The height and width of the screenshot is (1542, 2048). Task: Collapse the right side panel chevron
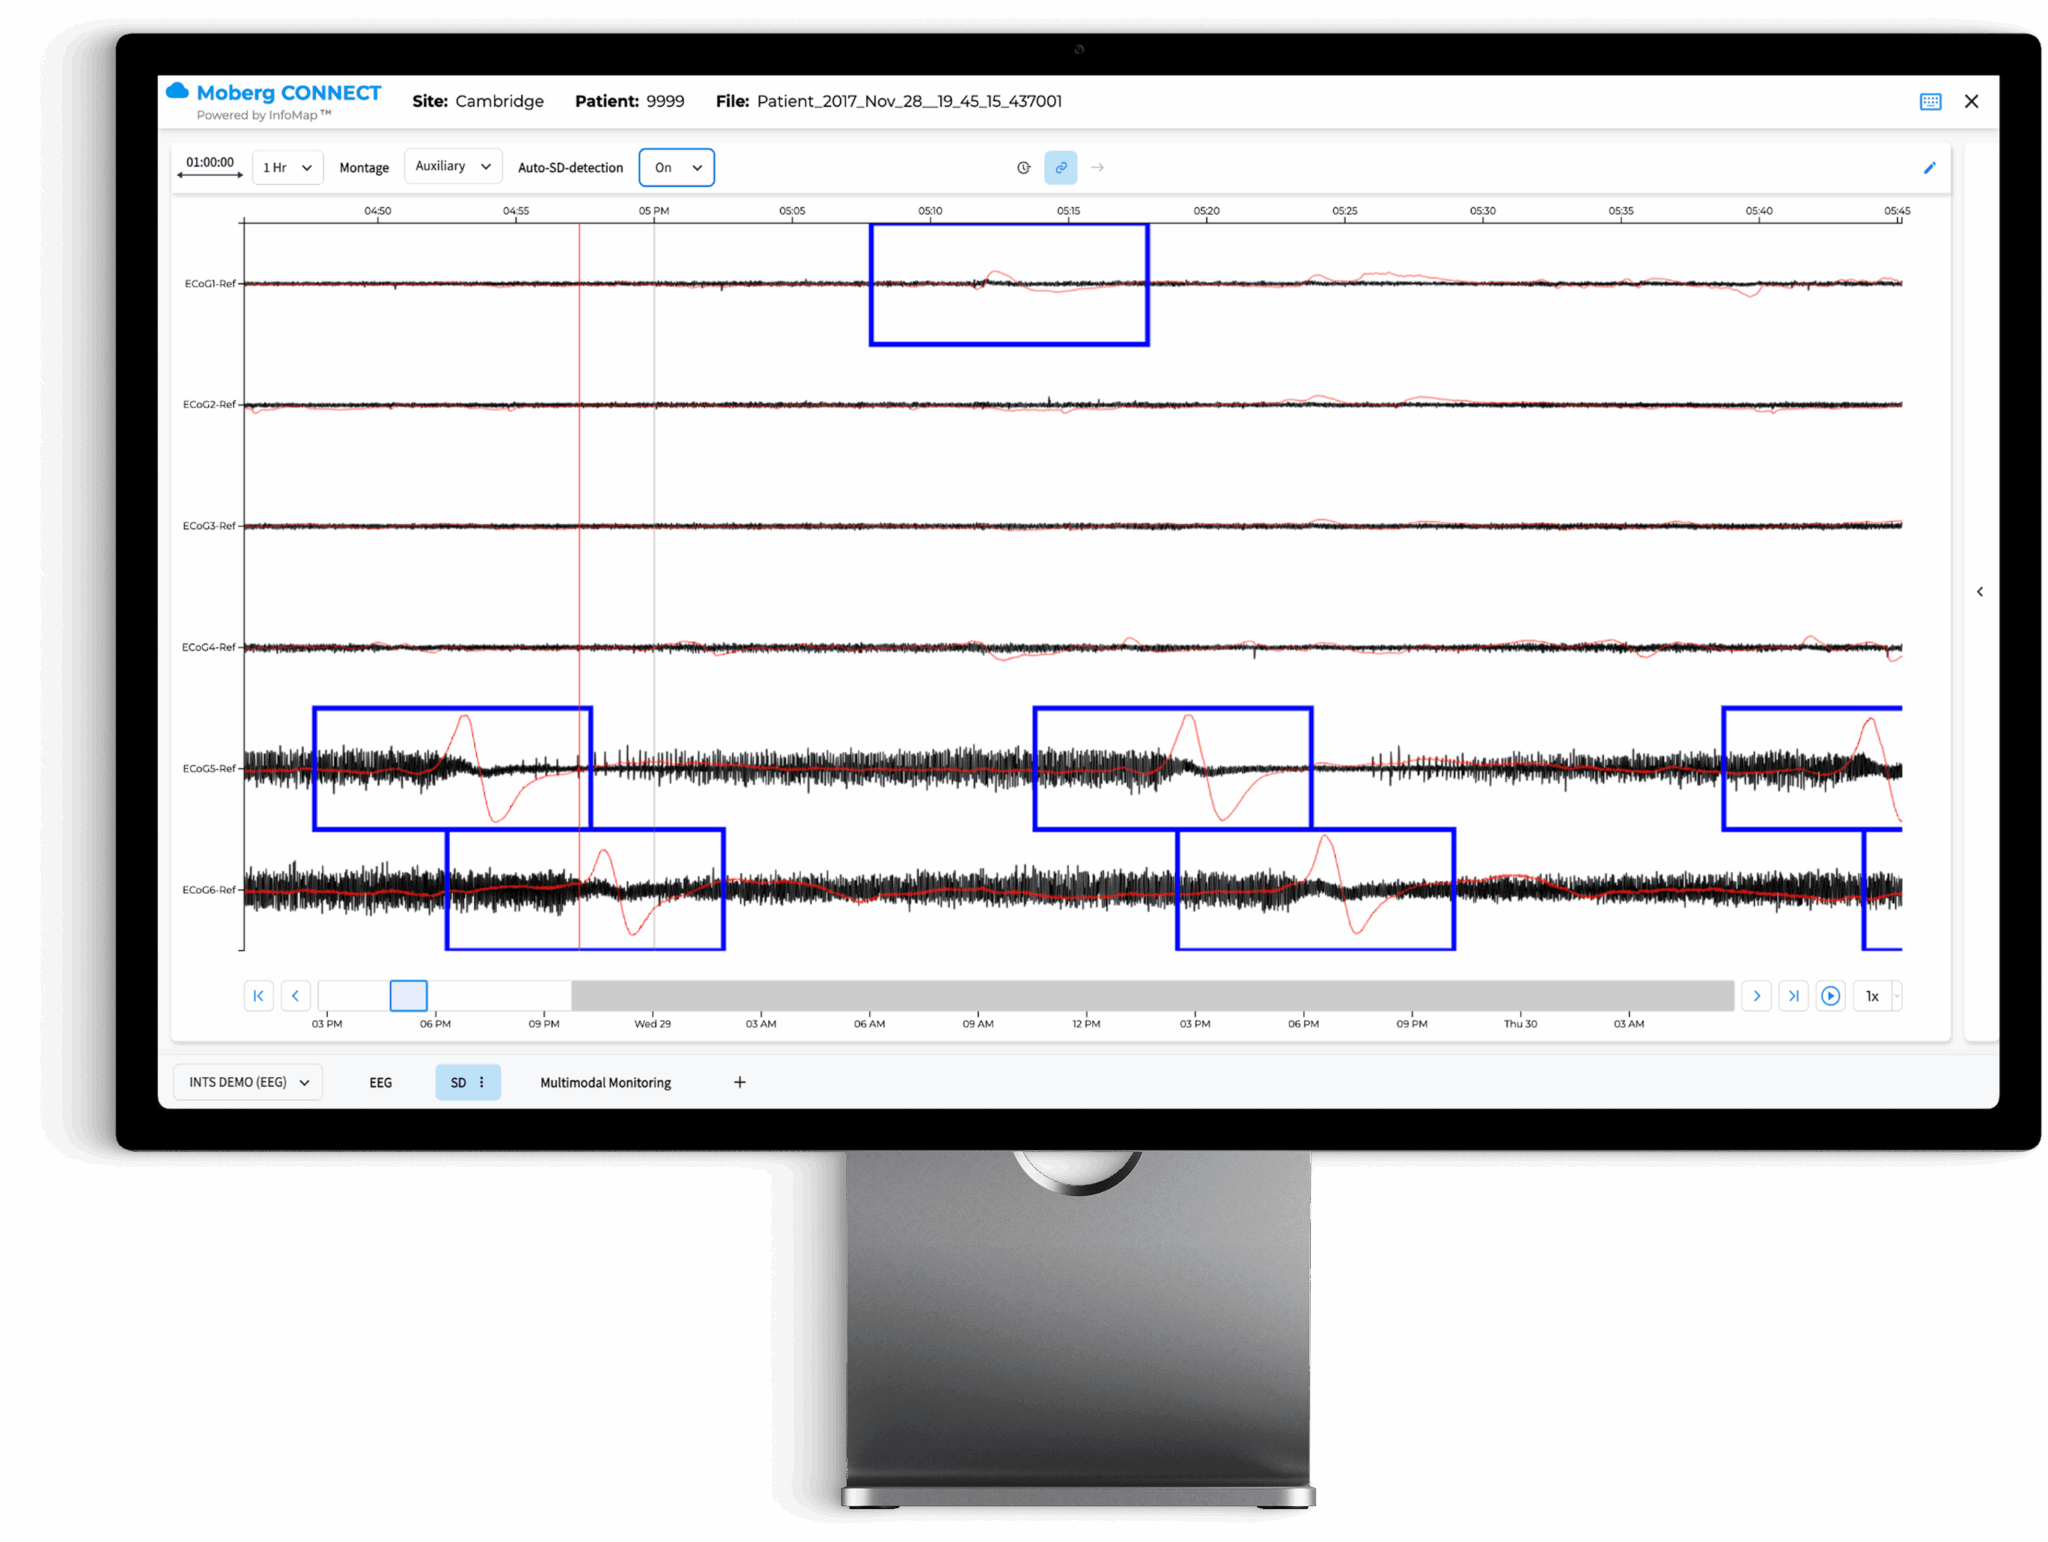pos(1981,591)
